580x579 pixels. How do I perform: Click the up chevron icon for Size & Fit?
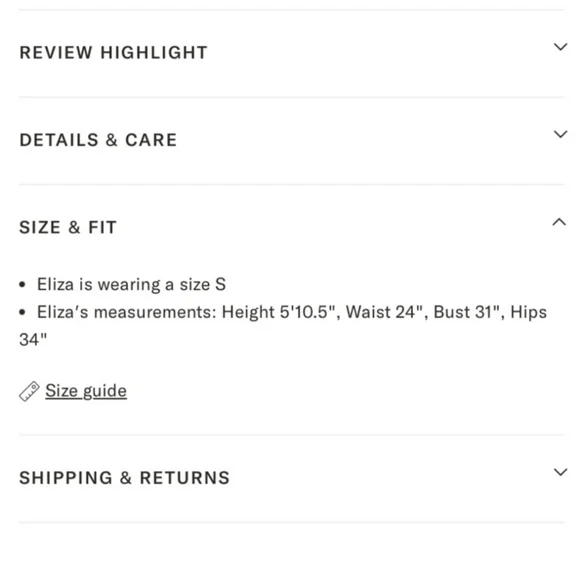(559, 222)
